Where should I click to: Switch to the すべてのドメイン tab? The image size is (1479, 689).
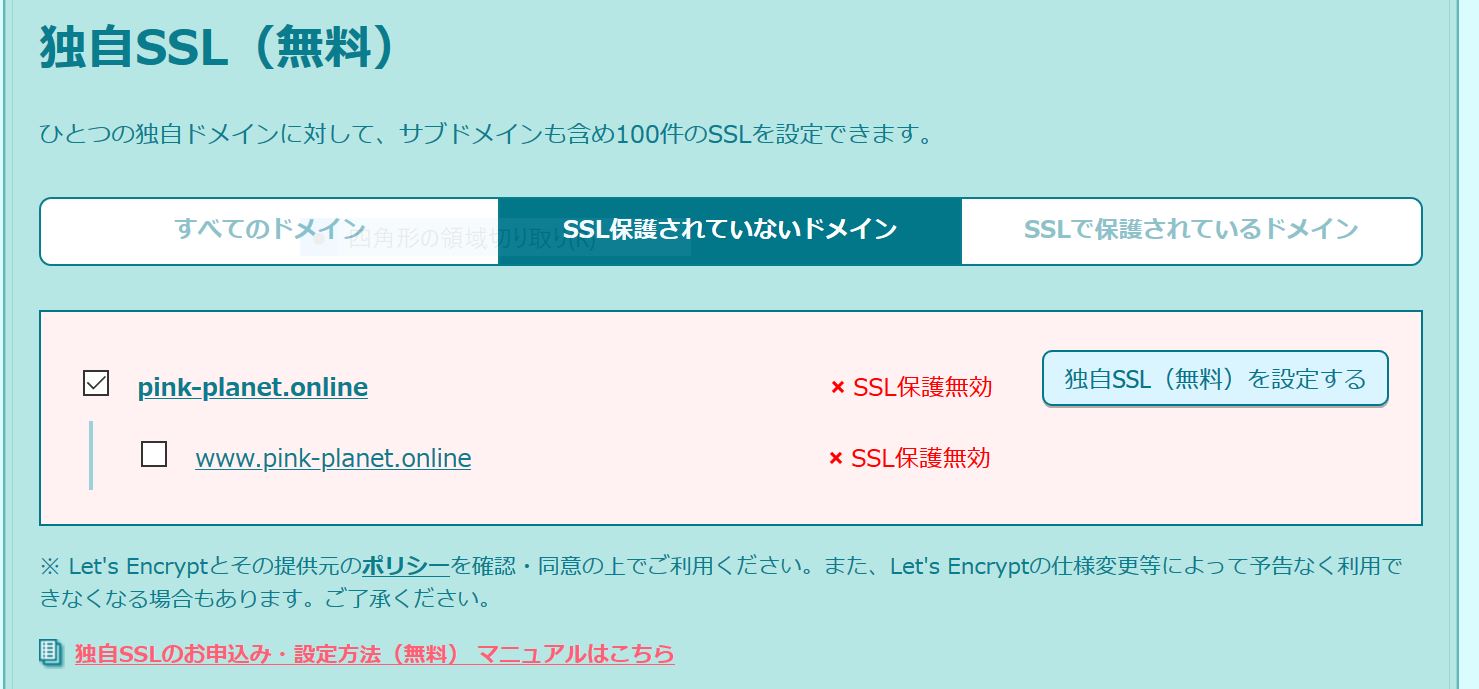tap(270, 229)
